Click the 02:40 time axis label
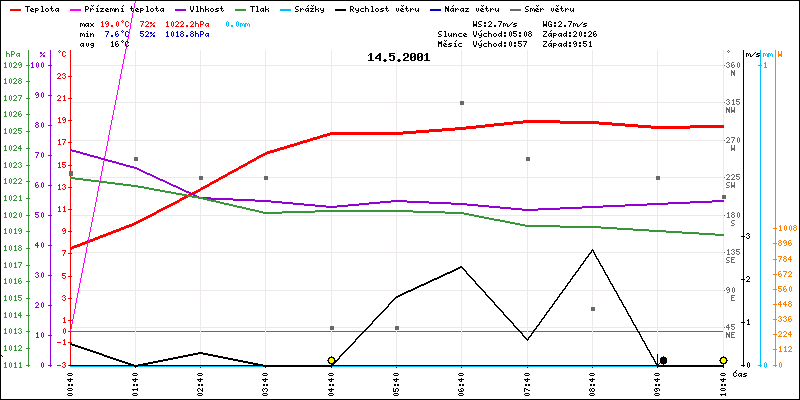This screenshot has height=400, width=800. (201, 382)
